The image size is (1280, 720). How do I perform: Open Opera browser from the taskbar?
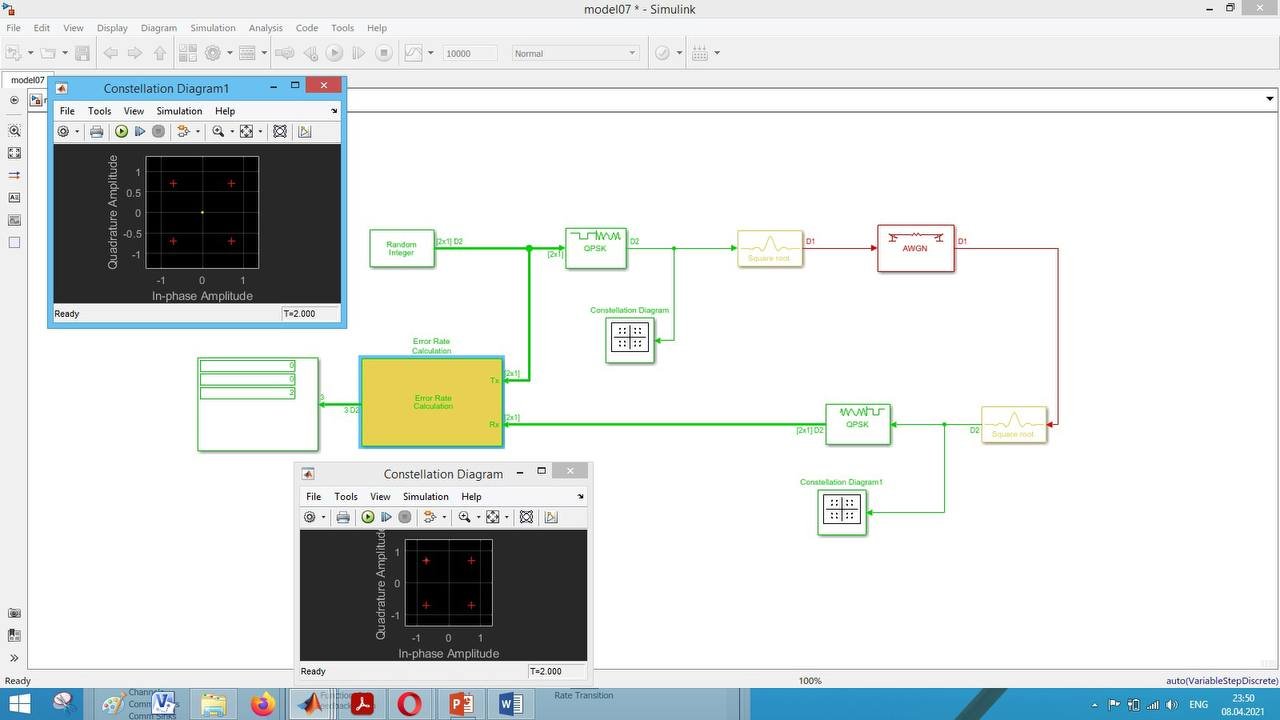[x=409, y=704]
